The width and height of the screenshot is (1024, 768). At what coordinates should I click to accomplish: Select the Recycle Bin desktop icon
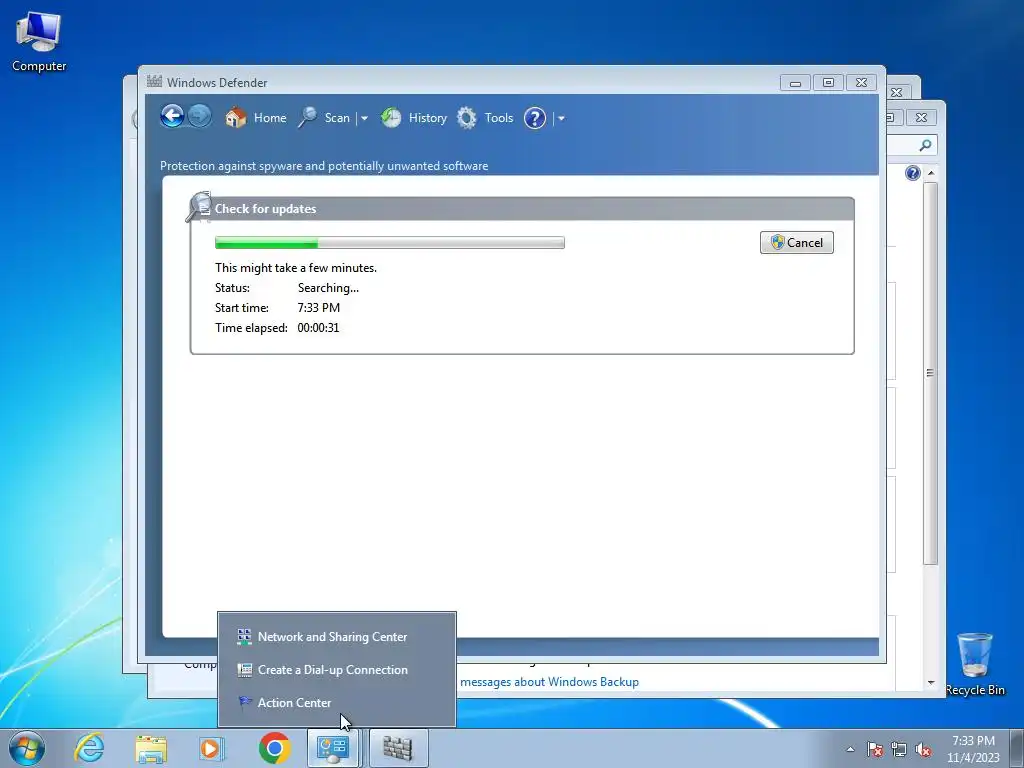click(x=974, y=664)
